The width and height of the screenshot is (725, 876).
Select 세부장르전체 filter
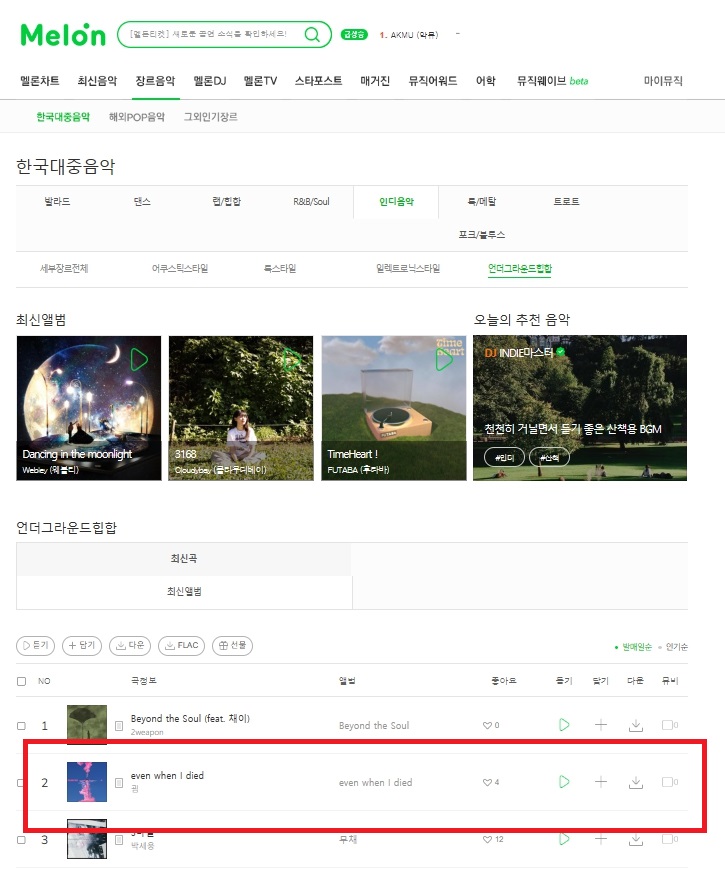tap(64, 269)
